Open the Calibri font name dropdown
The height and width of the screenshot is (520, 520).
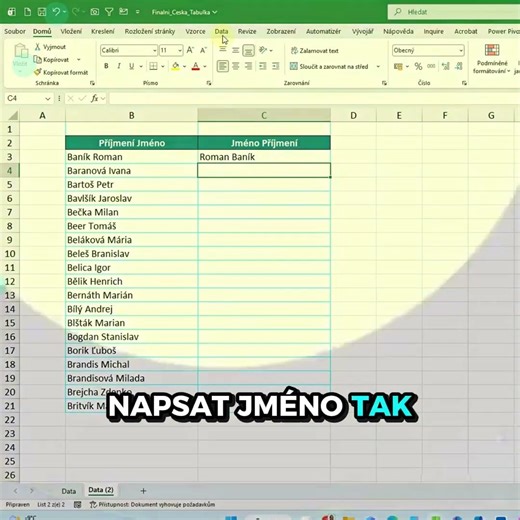(155, 51)
